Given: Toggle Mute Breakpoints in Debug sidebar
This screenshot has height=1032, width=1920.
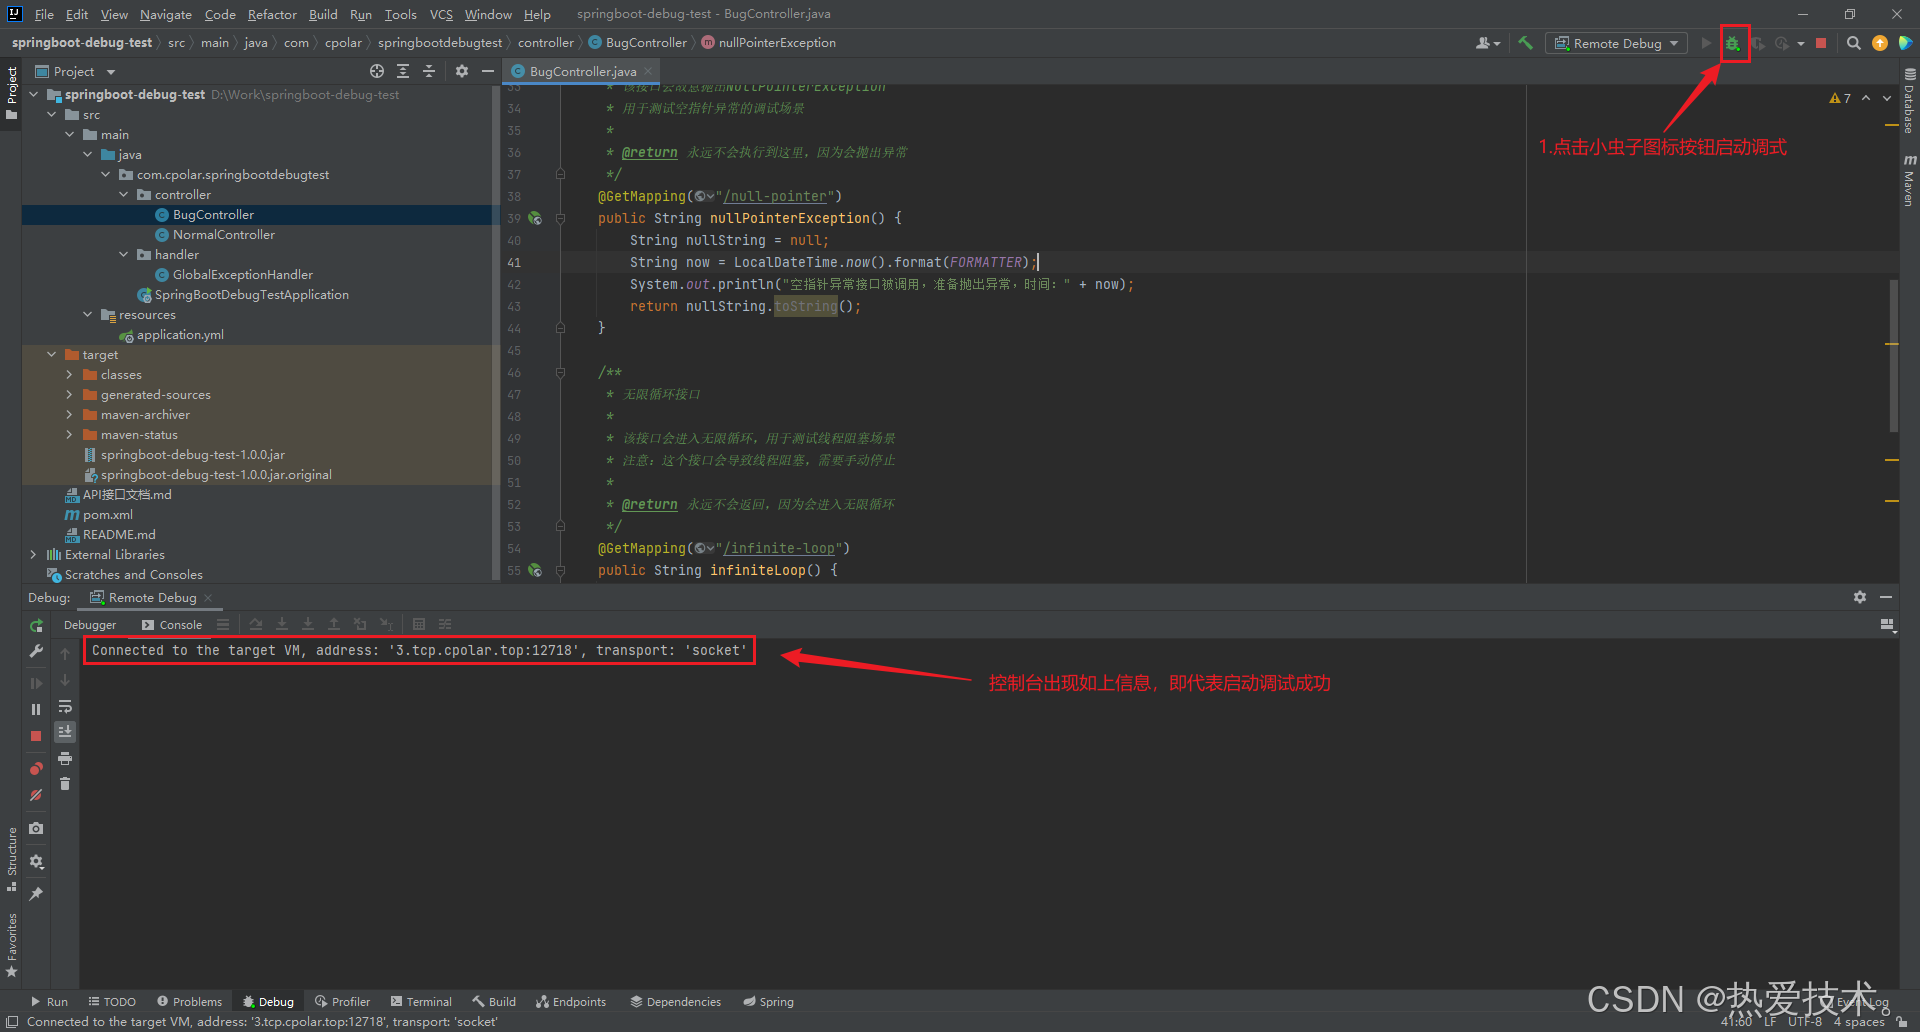Looking at the screenshot, I should coord(36,795).
